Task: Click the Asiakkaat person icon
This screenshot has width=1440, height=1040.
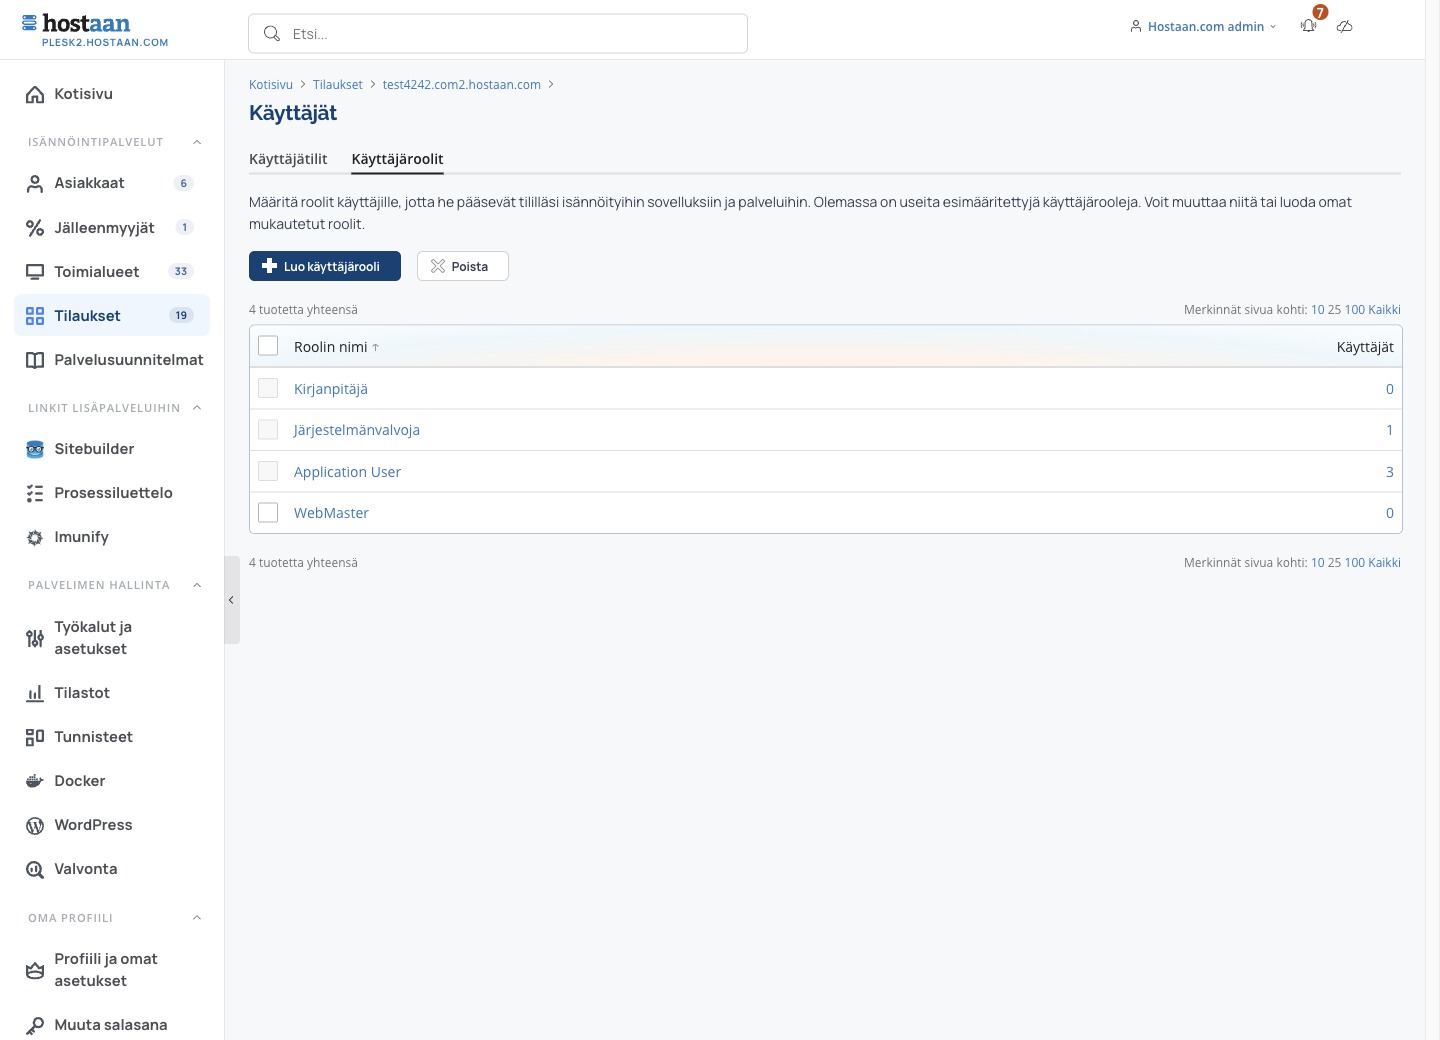Action: [x=35, y=183]
